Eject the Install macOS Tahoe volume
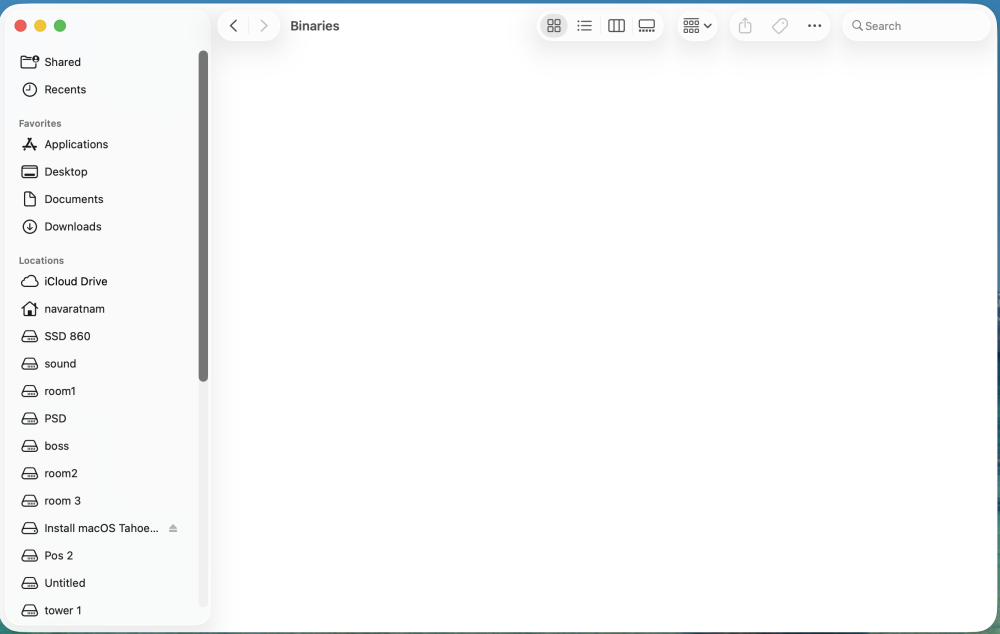 click(173, 528)
